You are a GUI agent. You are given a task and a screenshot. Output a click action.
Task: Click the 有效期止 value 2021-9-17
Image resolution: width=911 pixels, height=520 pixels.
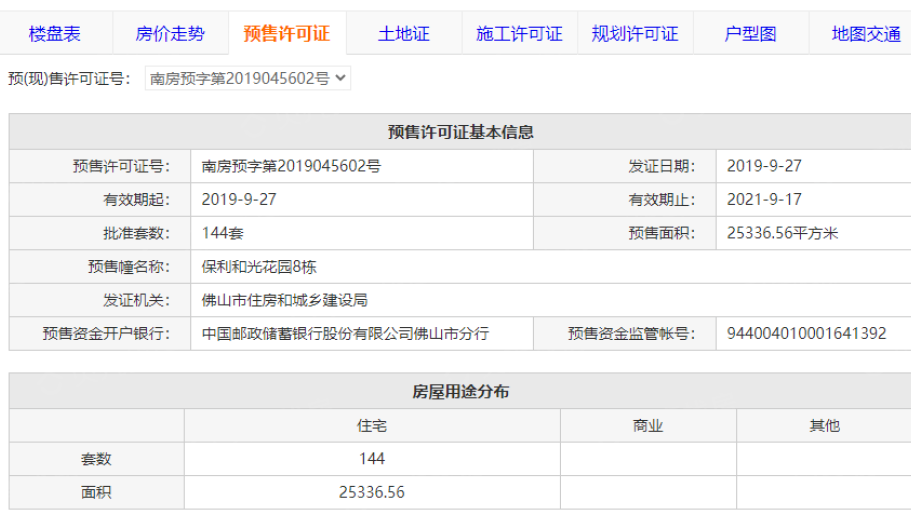(764, 200)
